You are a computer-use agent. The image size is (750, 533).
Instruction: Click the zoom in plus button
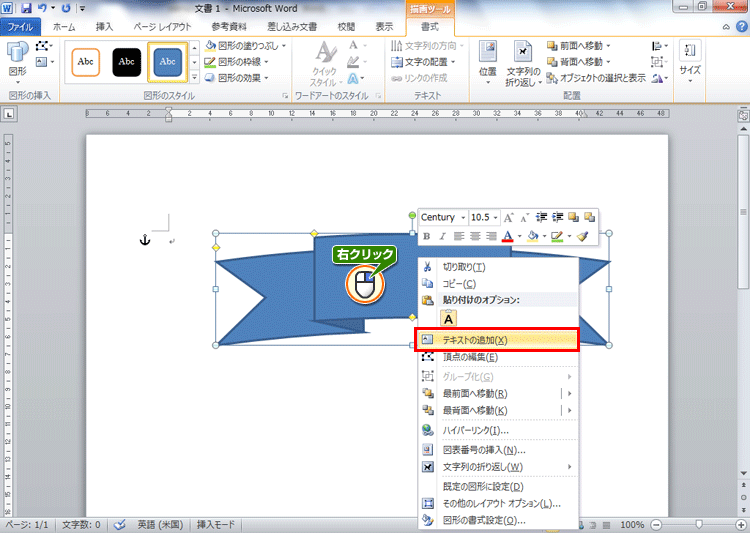coord(741,525)
